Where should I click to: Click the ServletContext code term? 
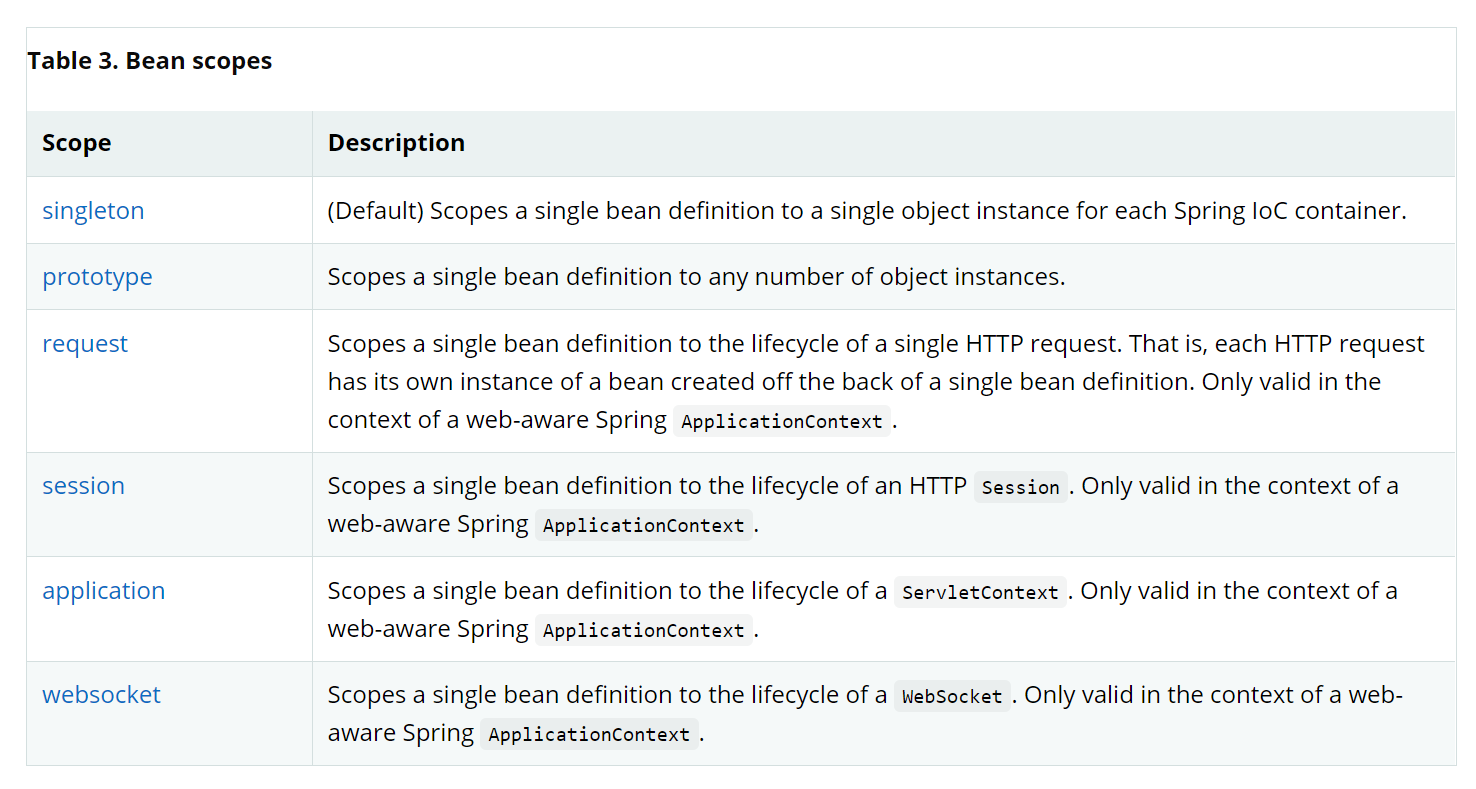980,592
